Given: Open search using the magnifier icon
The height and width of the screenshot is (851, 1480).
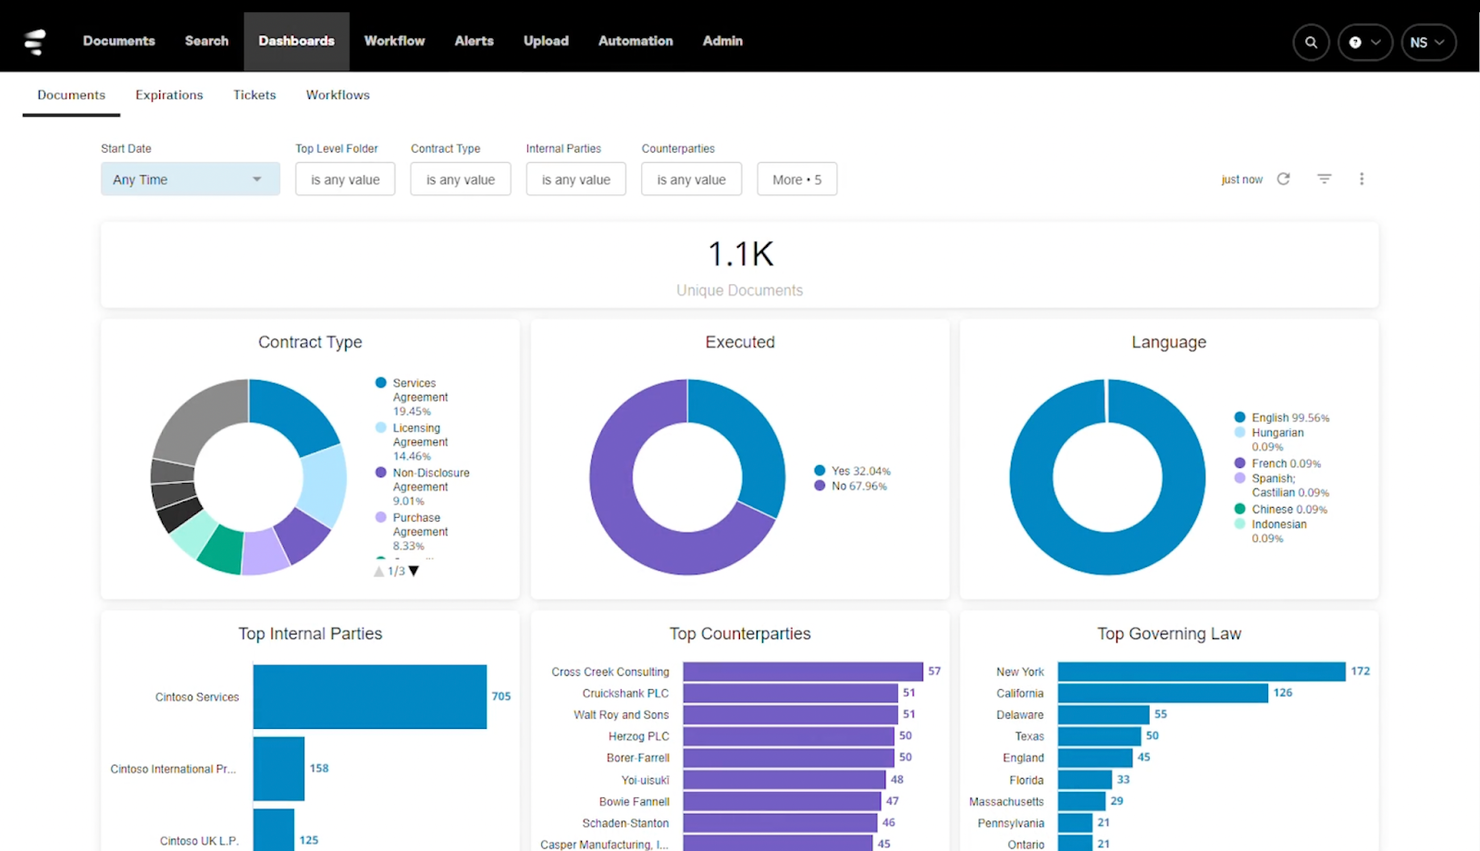Looking at the screenshot, I should tap(1310, 42).
